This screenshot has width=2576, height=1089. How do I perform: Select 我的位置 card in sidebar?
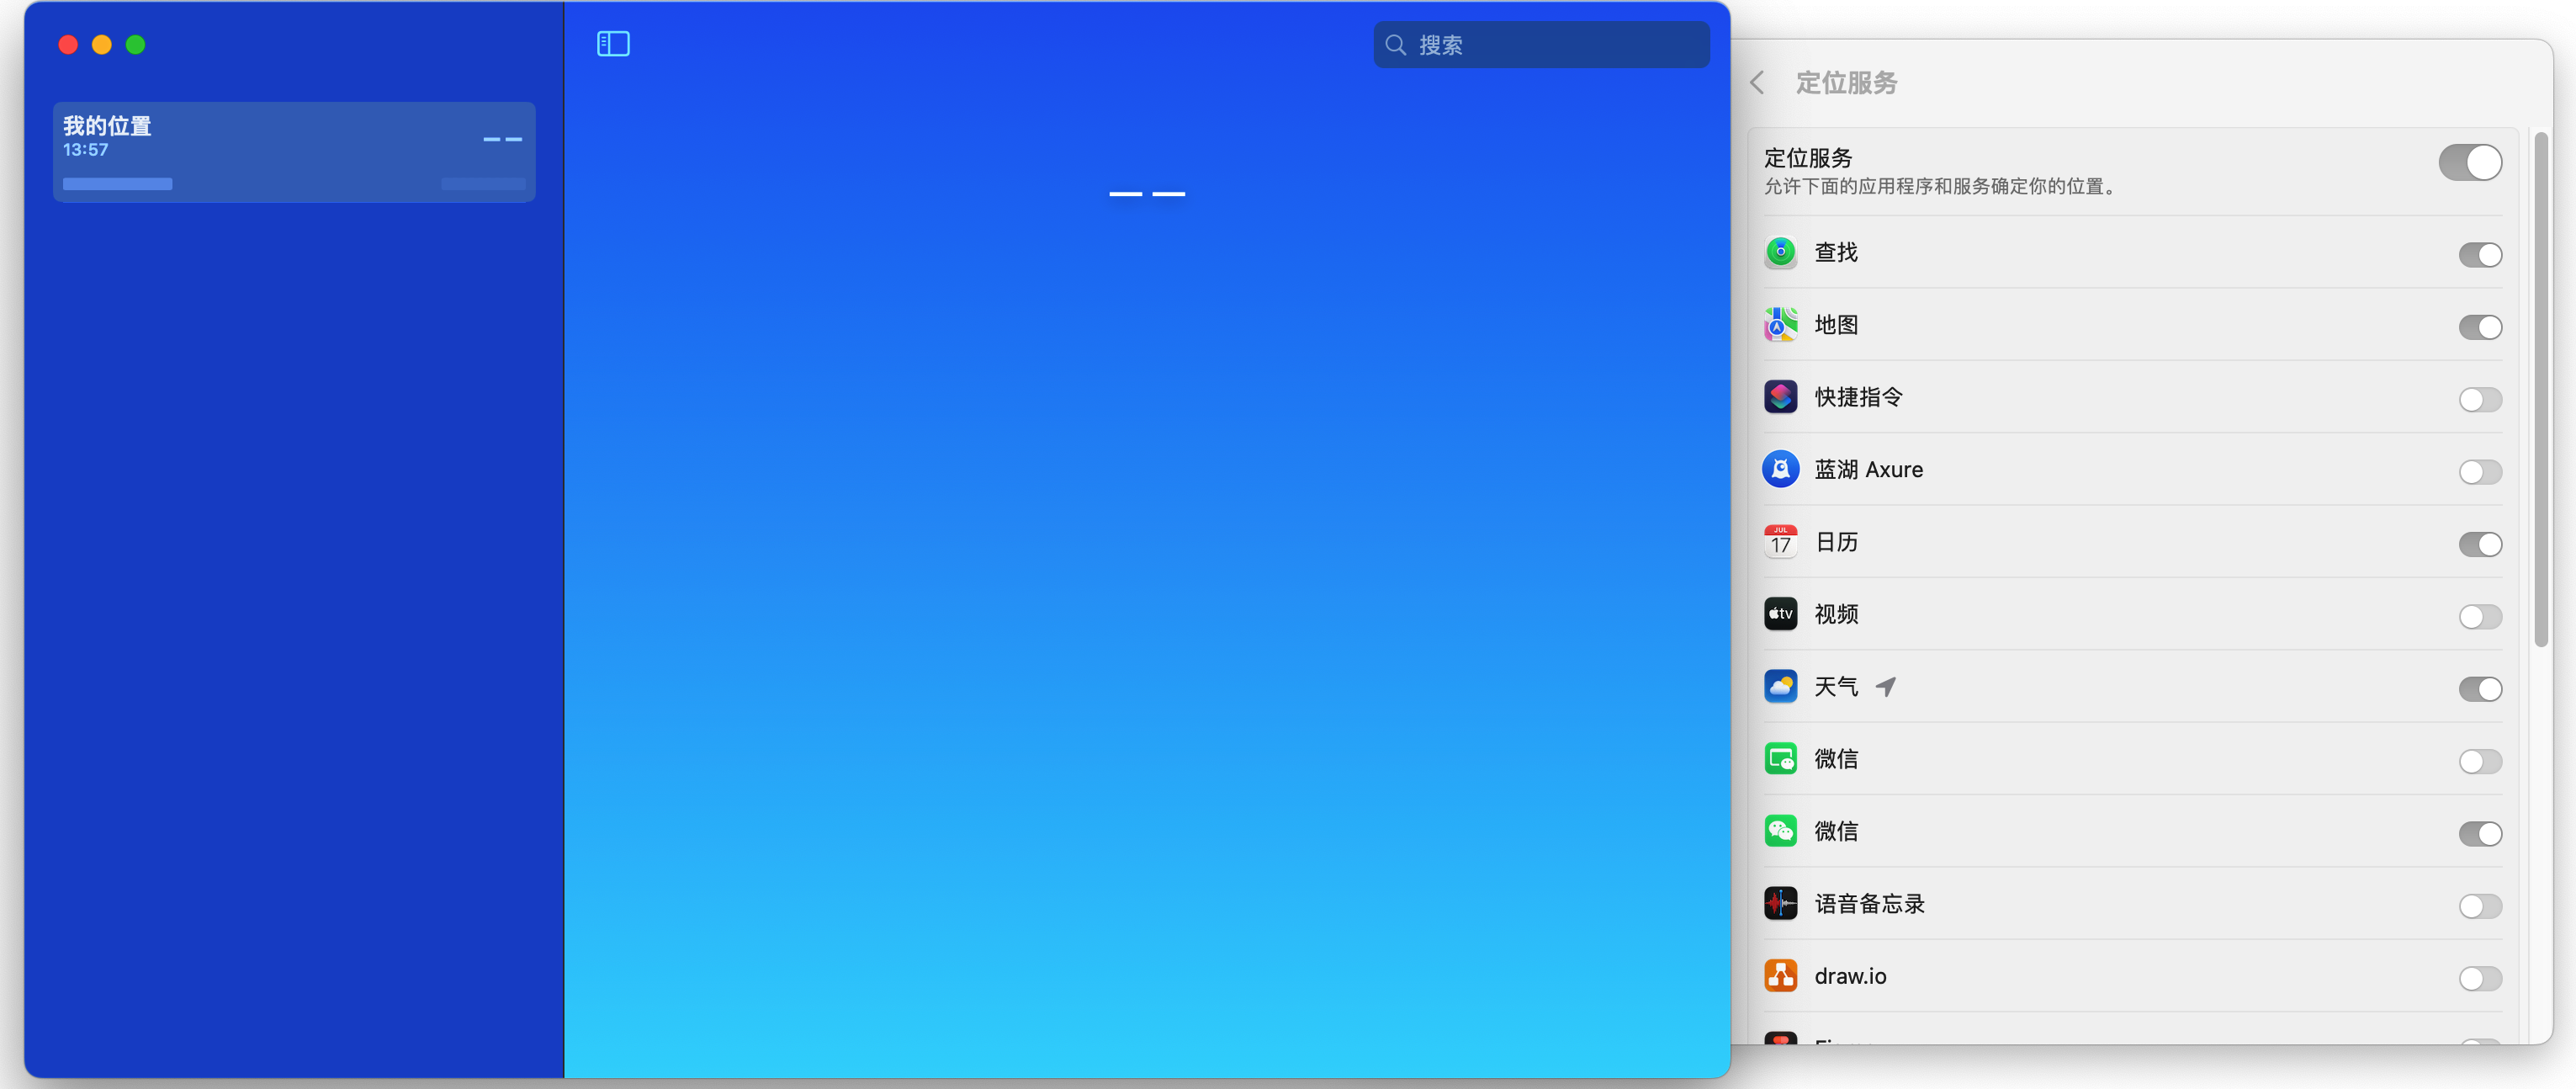click(294, 152)
